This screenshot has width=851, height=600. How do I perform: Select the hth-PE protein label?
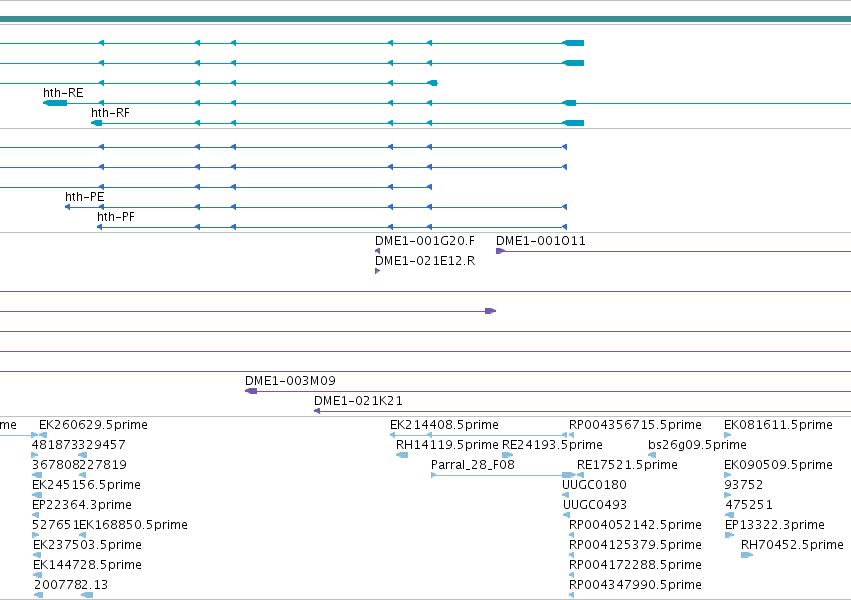85,196
